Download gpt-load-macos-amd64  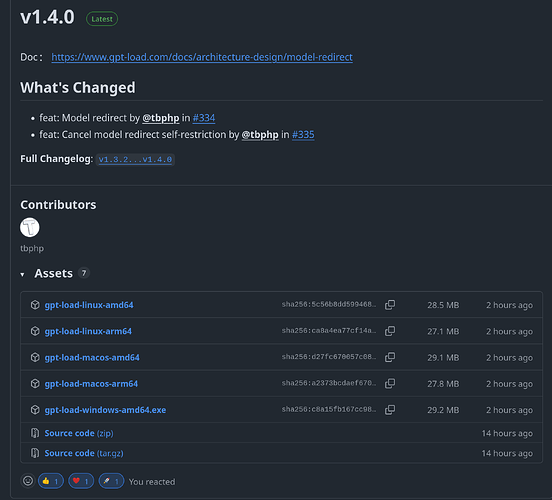pyautogui.click(x=92, y=357)
